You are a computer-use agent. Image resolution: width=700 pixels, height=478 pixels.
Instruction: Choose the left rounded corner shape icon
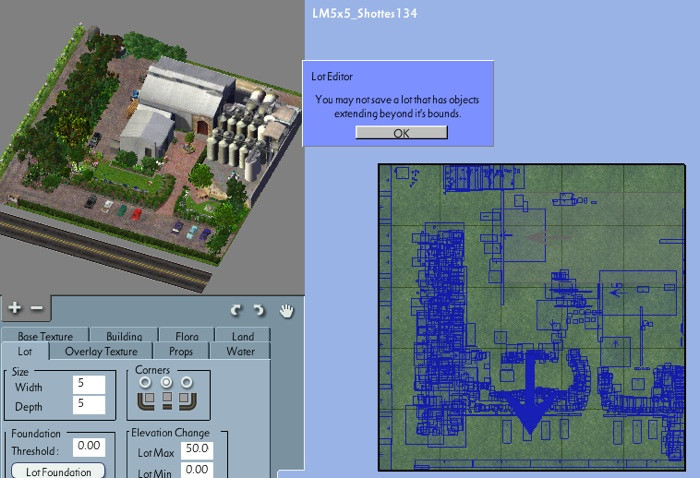click(x=146, y=401)
